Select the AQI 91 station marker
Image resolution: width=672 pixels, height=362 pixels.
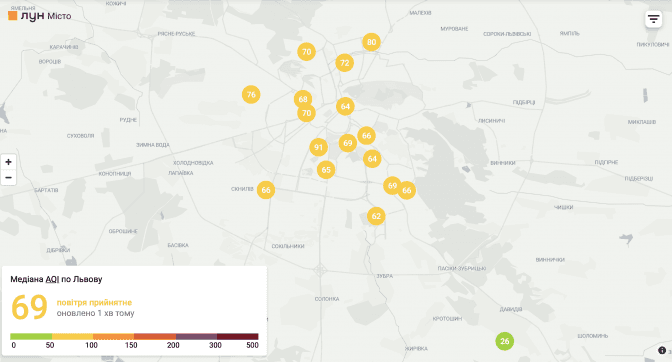tap(318, 147)
